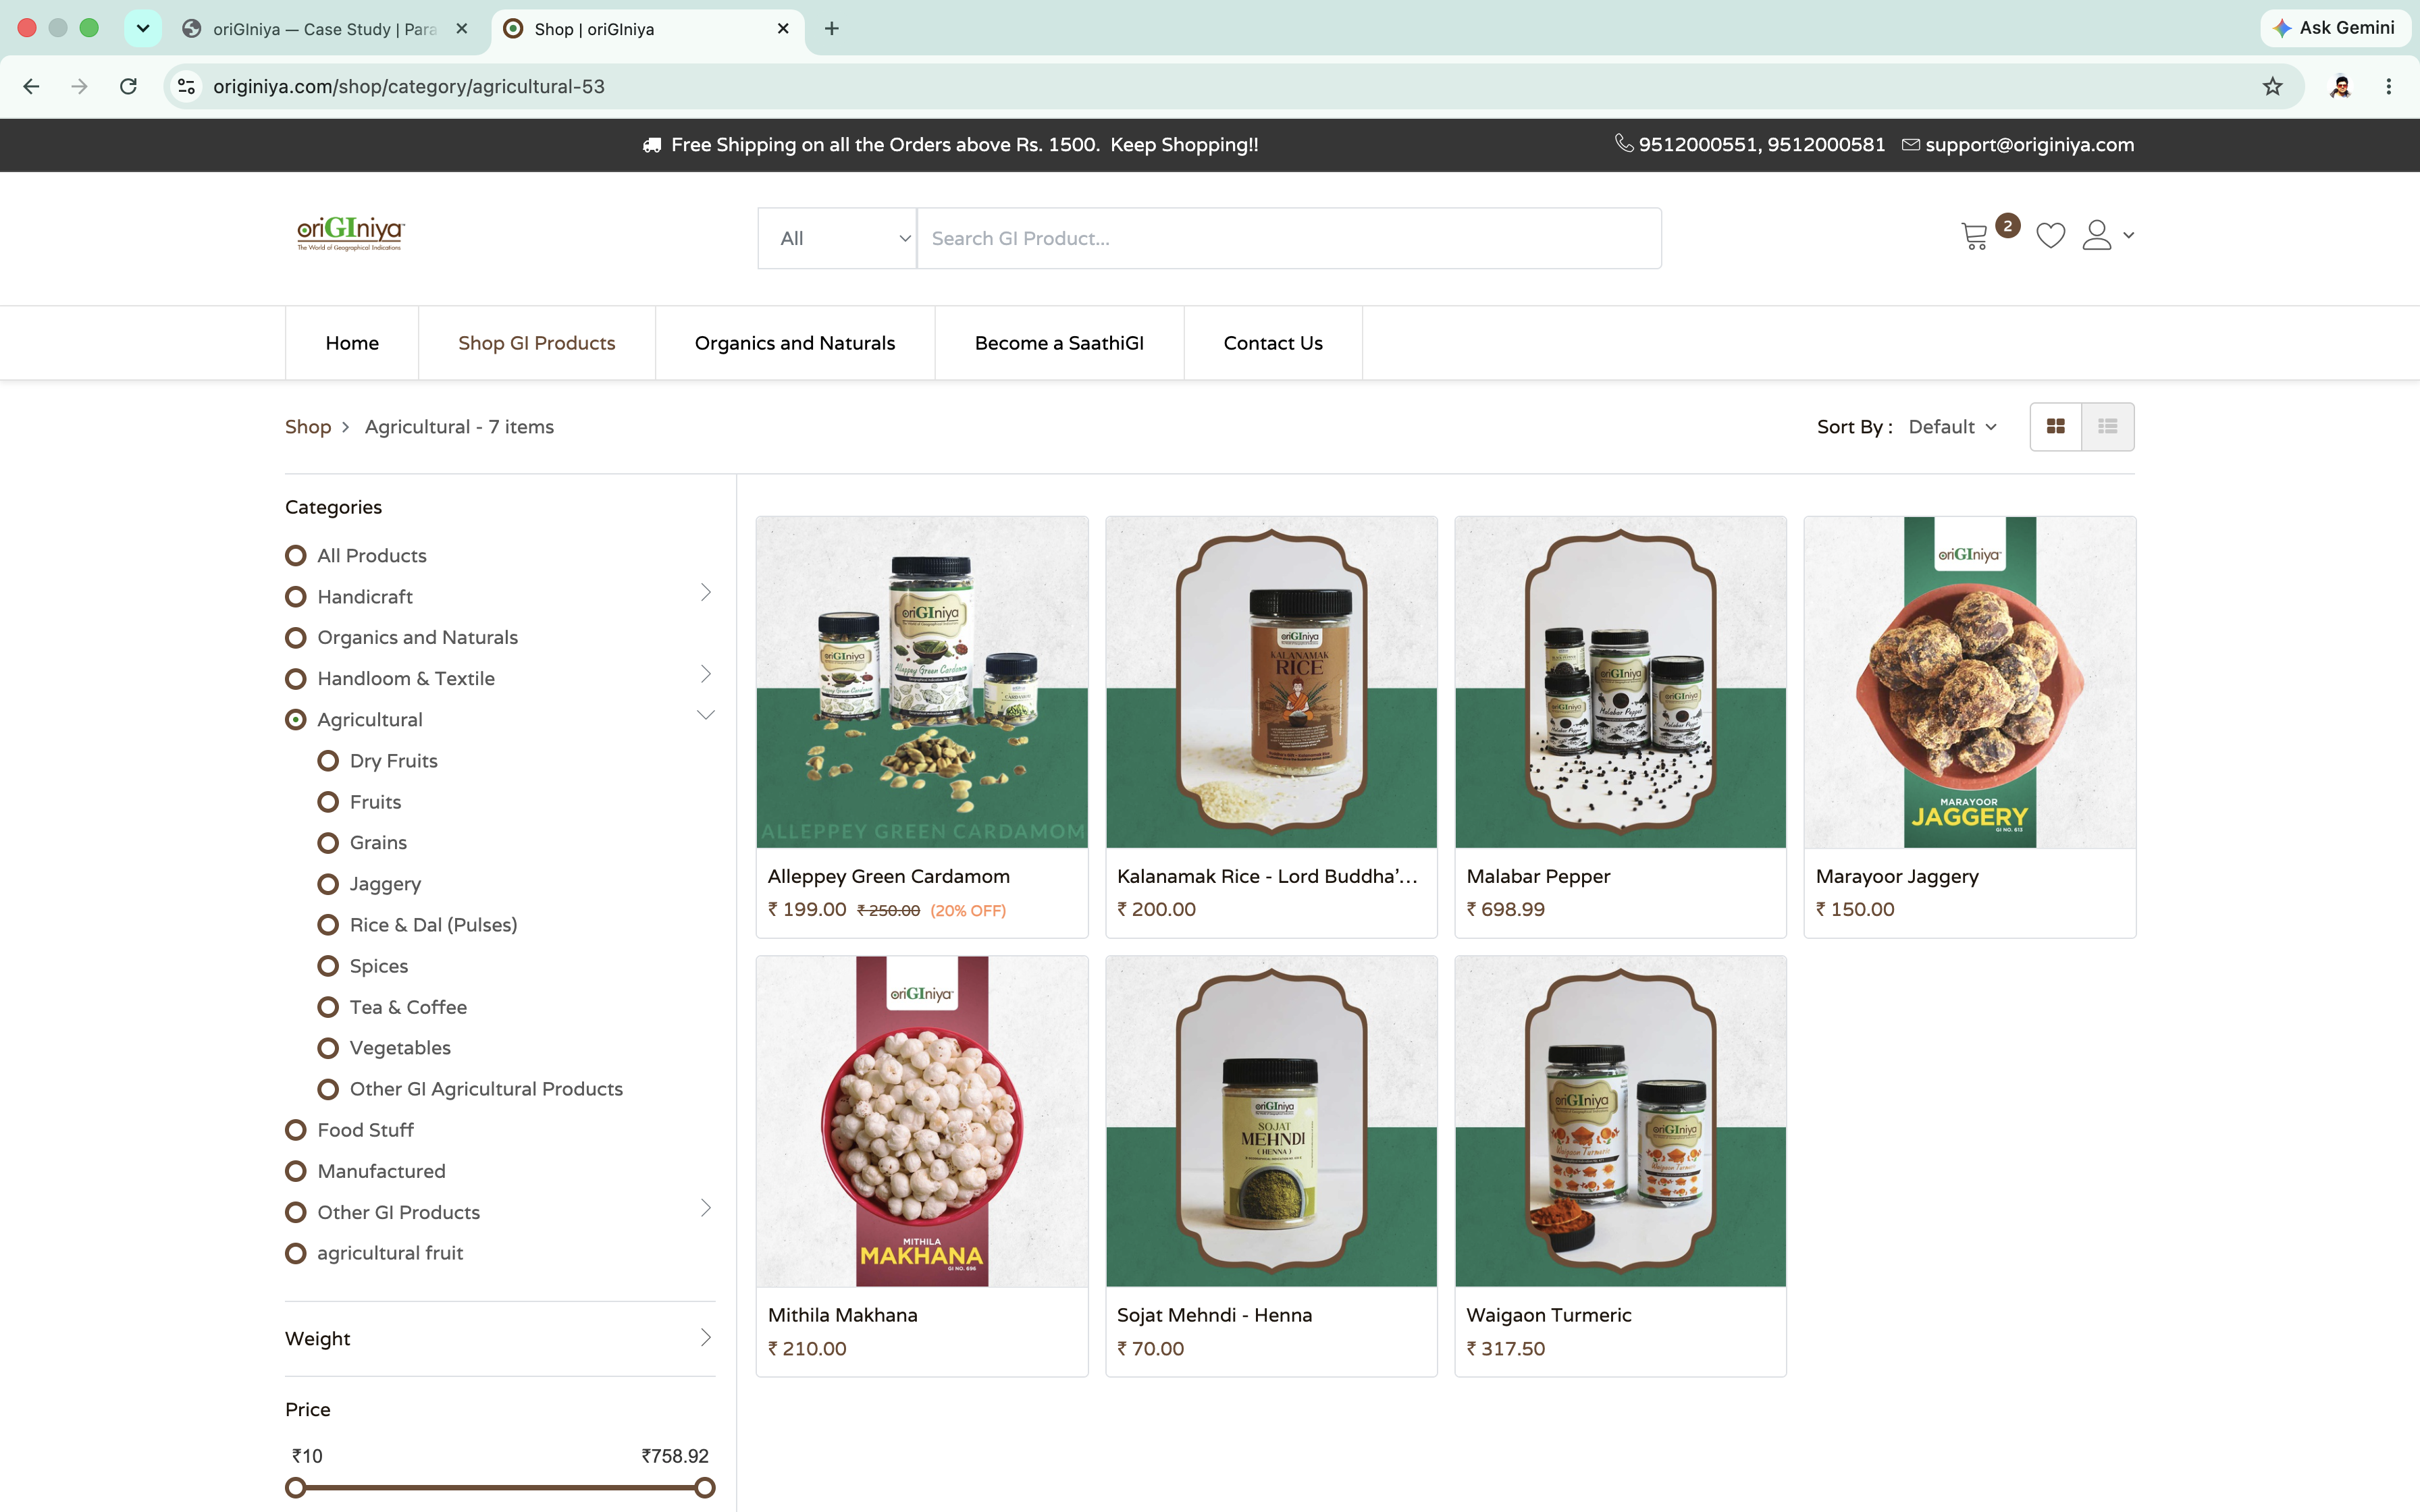Image resolution: width=2420 pixels, height=1512 pixels.
Task: Open account menu dropdown arrow
Action: click(x=2128, y=236)
